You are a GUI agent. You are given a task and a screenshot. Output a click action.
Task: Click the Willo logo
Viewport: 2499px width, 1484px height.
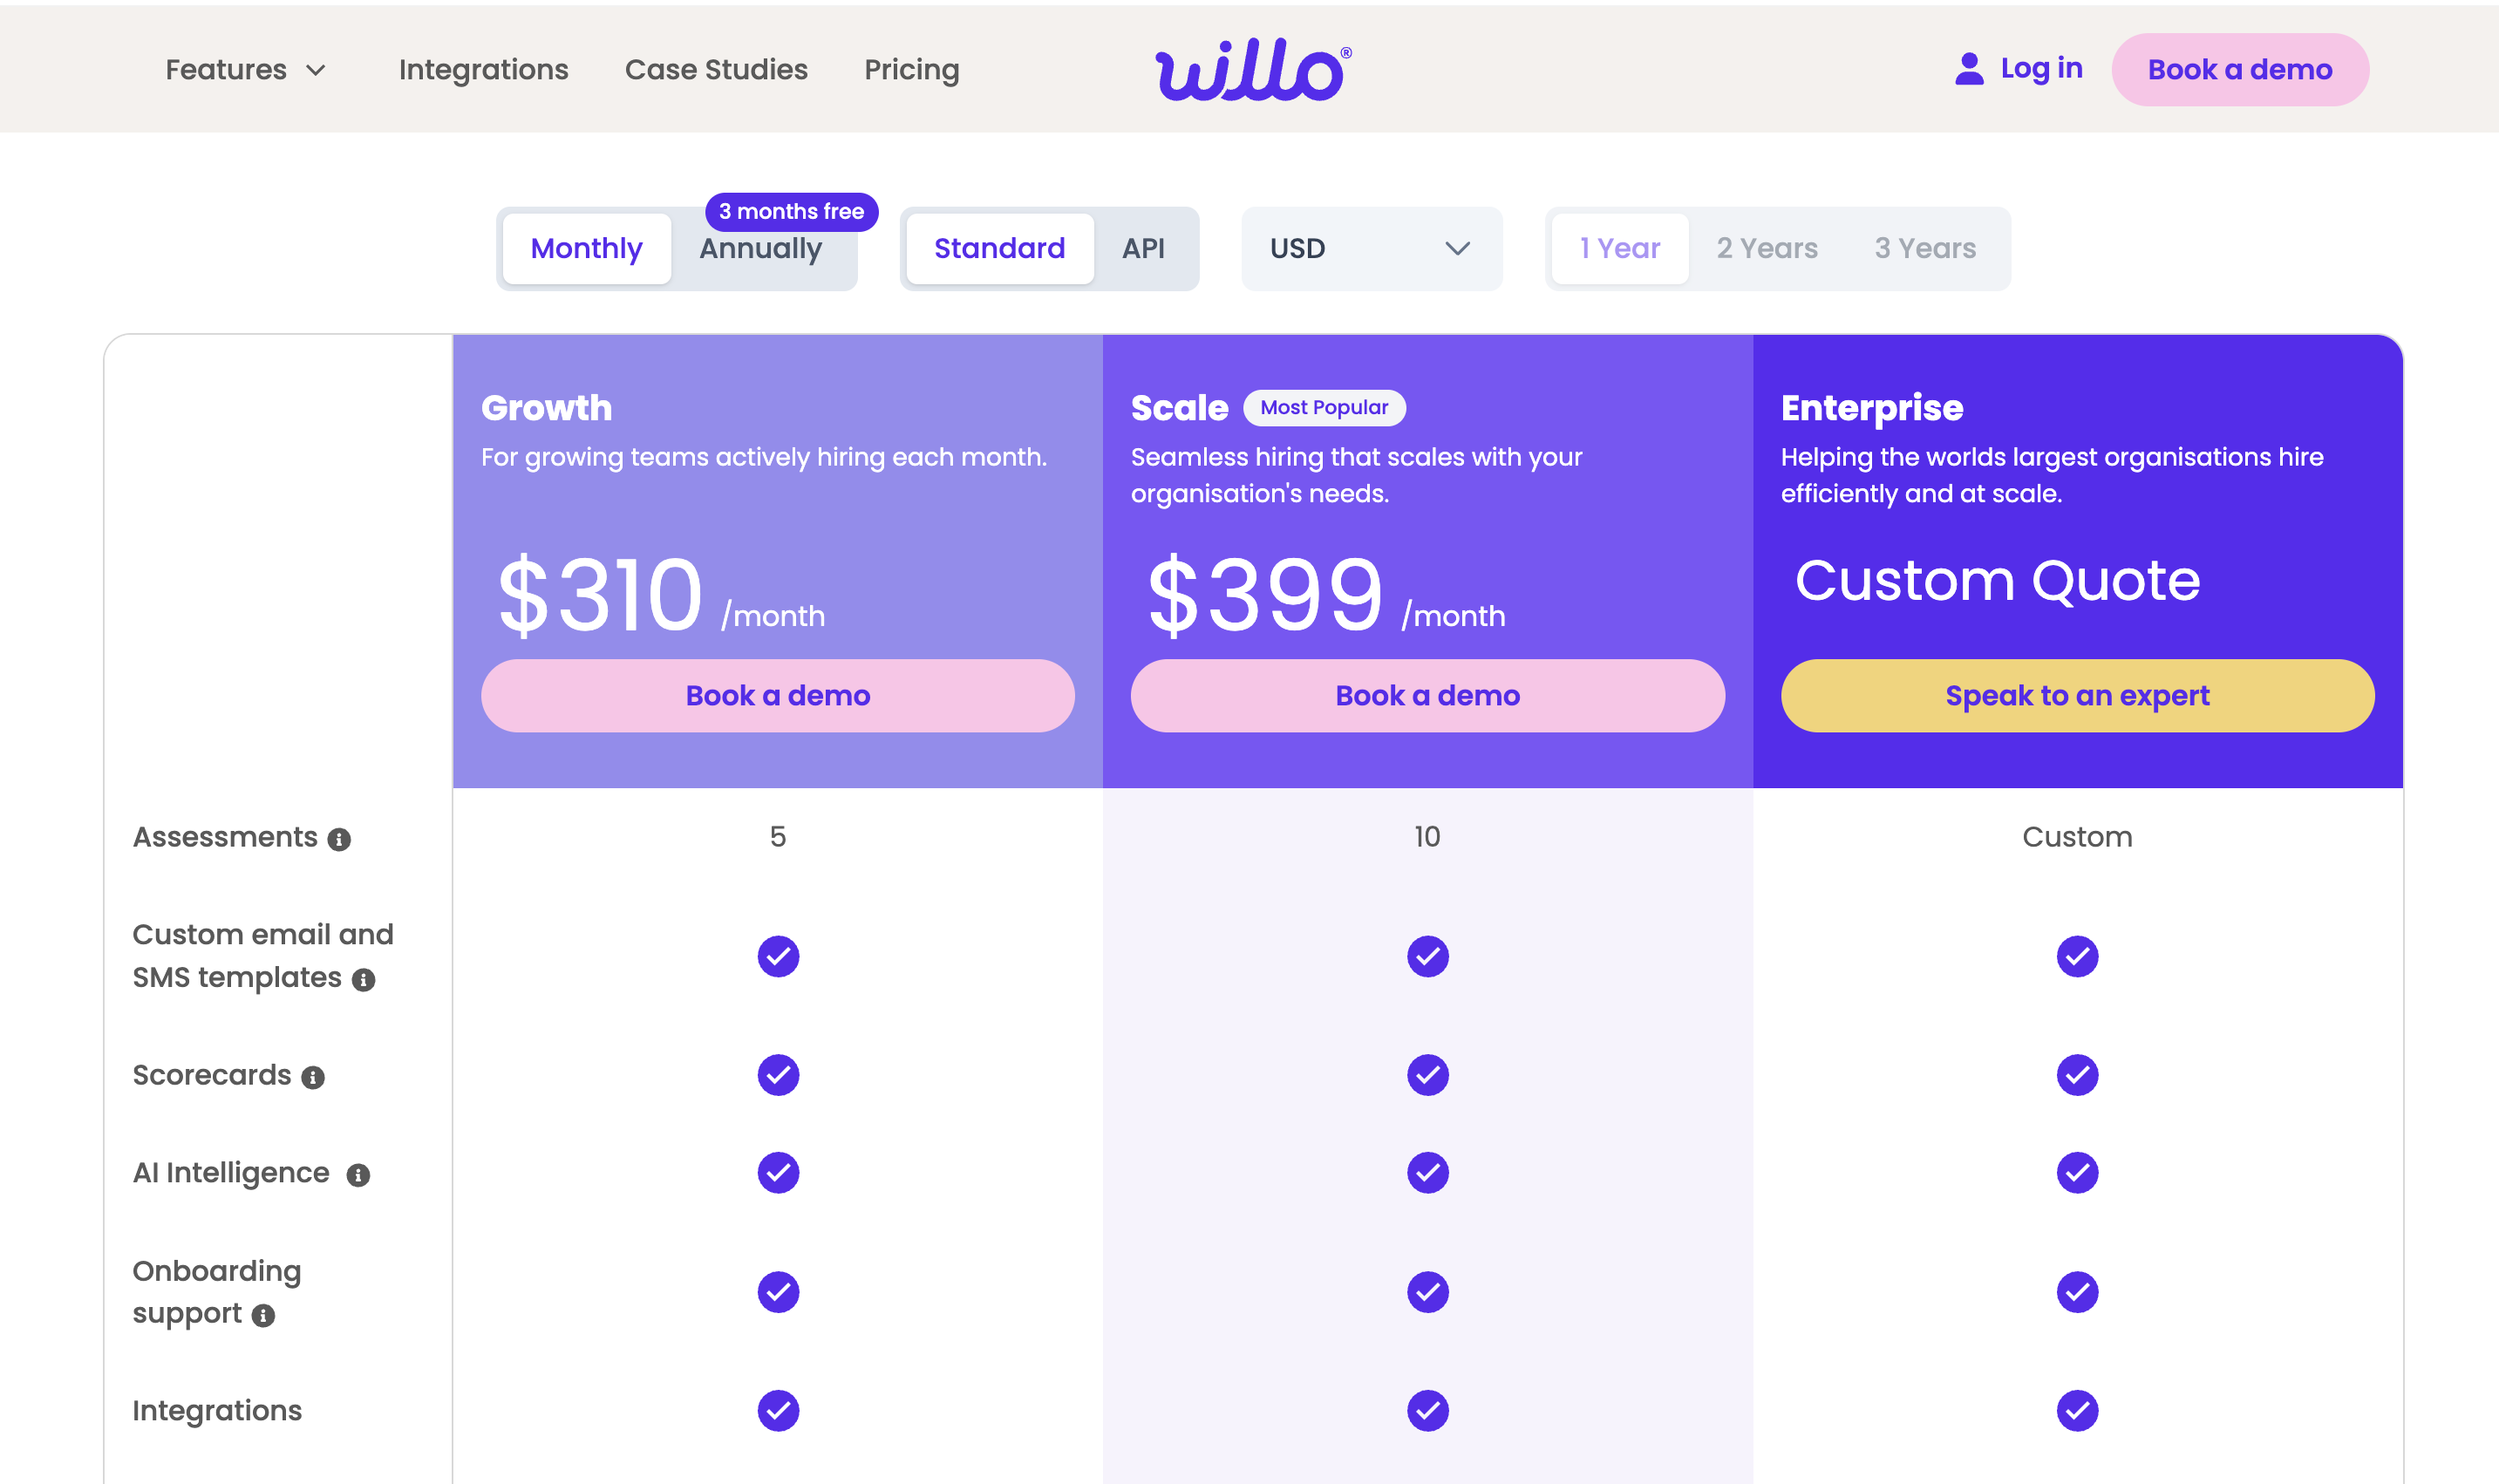point(1252,70)
